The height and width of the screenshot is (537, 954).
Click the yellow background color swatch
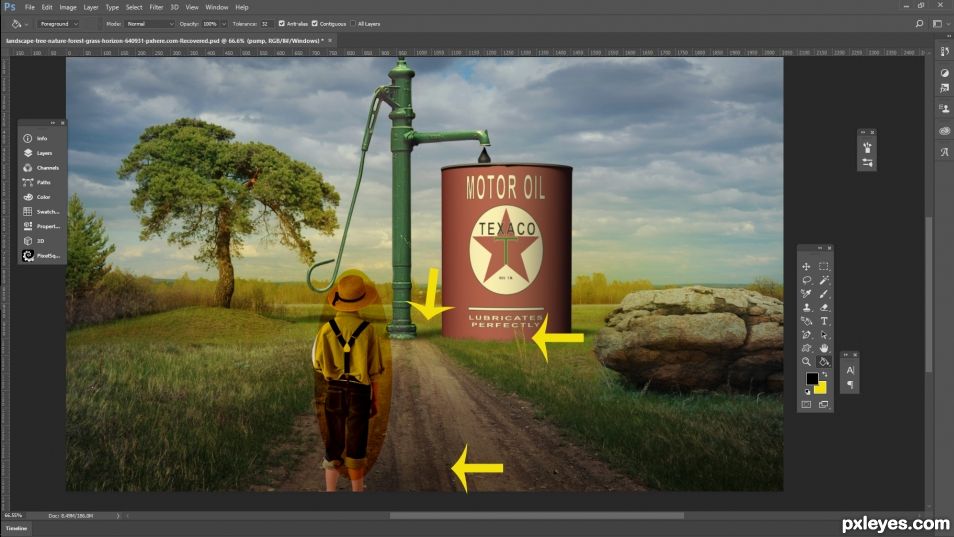[x=822, y=388]
